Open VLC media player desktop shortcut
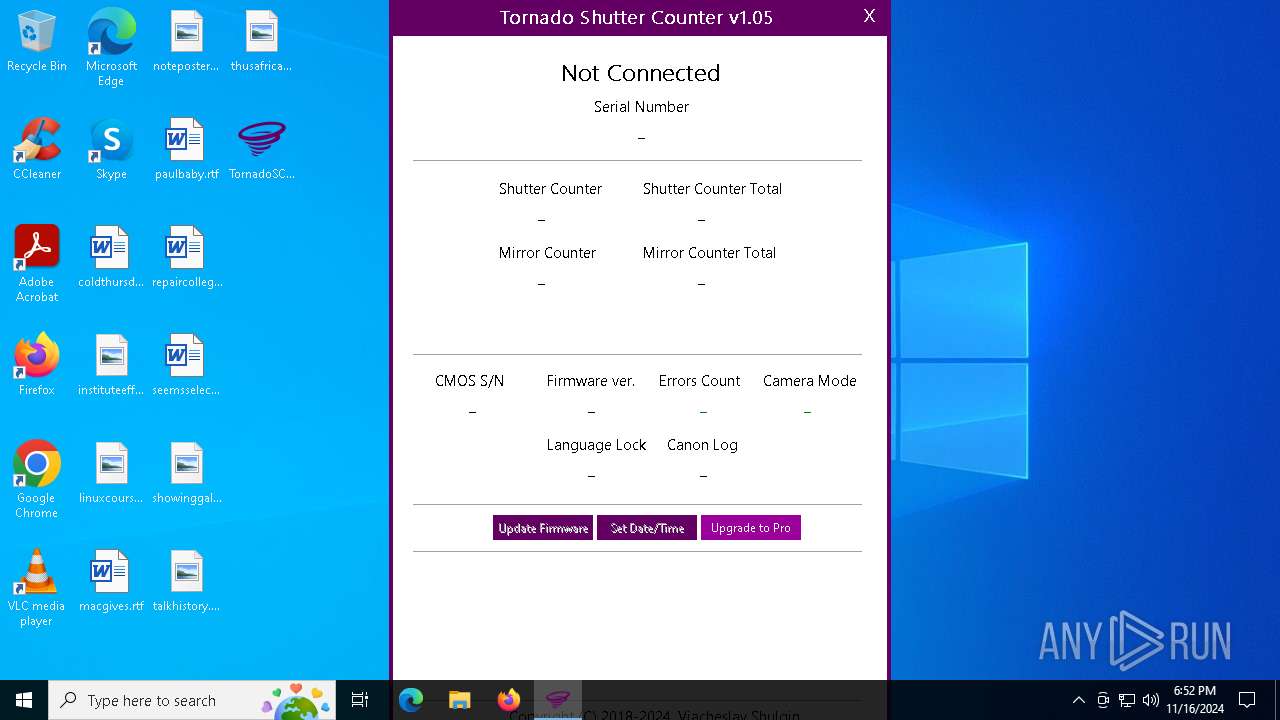This screenshot has width=1280, height=720. click(37, 588)
